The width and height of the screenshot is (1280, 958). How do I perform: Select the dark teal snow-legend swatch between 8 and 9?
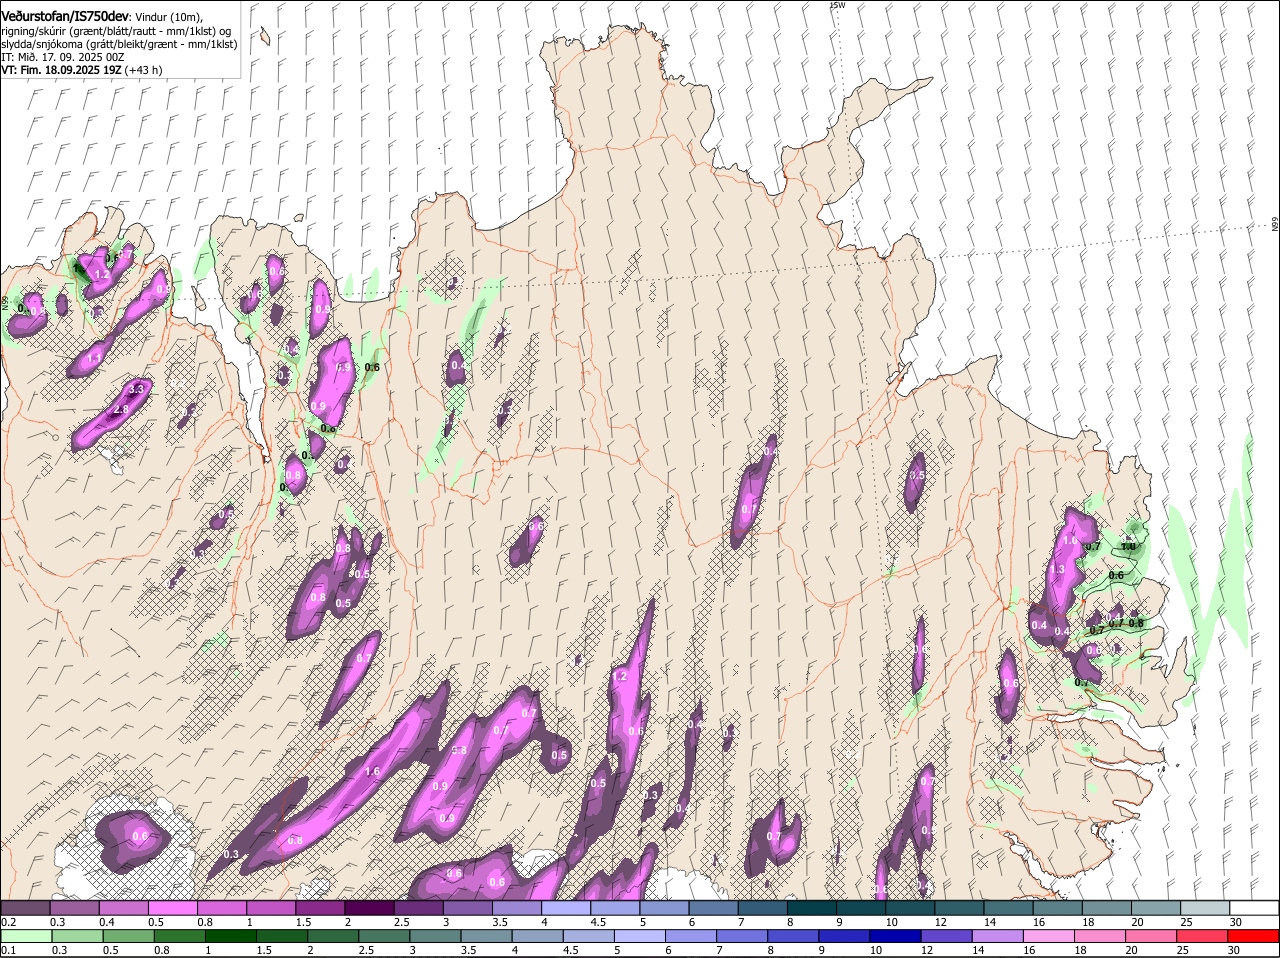813,907
